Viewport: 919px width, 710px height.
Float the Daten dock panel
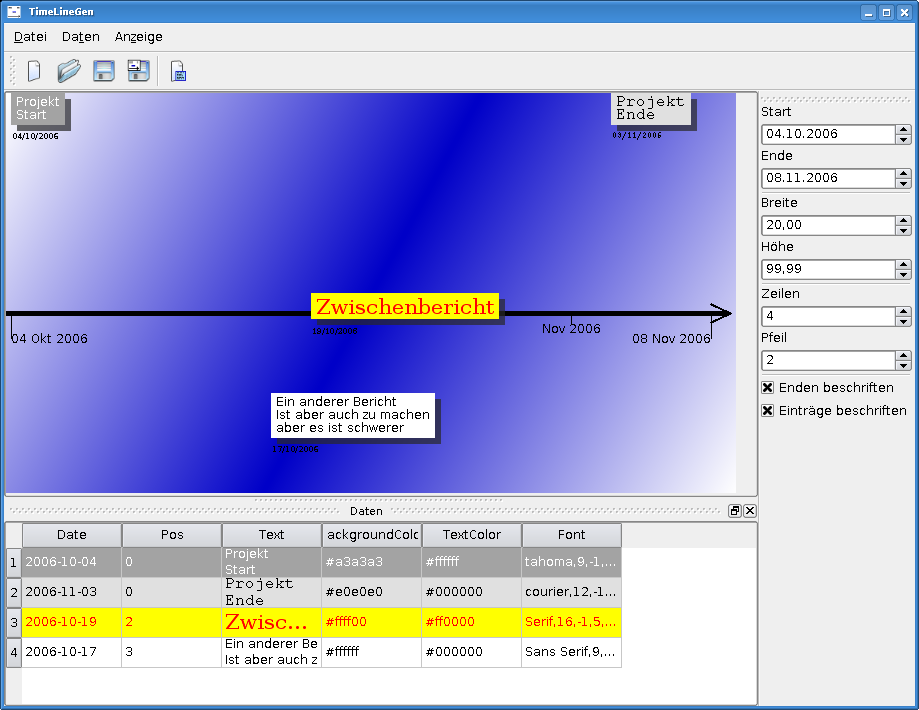pyautogui.click(x=734, y=511)
